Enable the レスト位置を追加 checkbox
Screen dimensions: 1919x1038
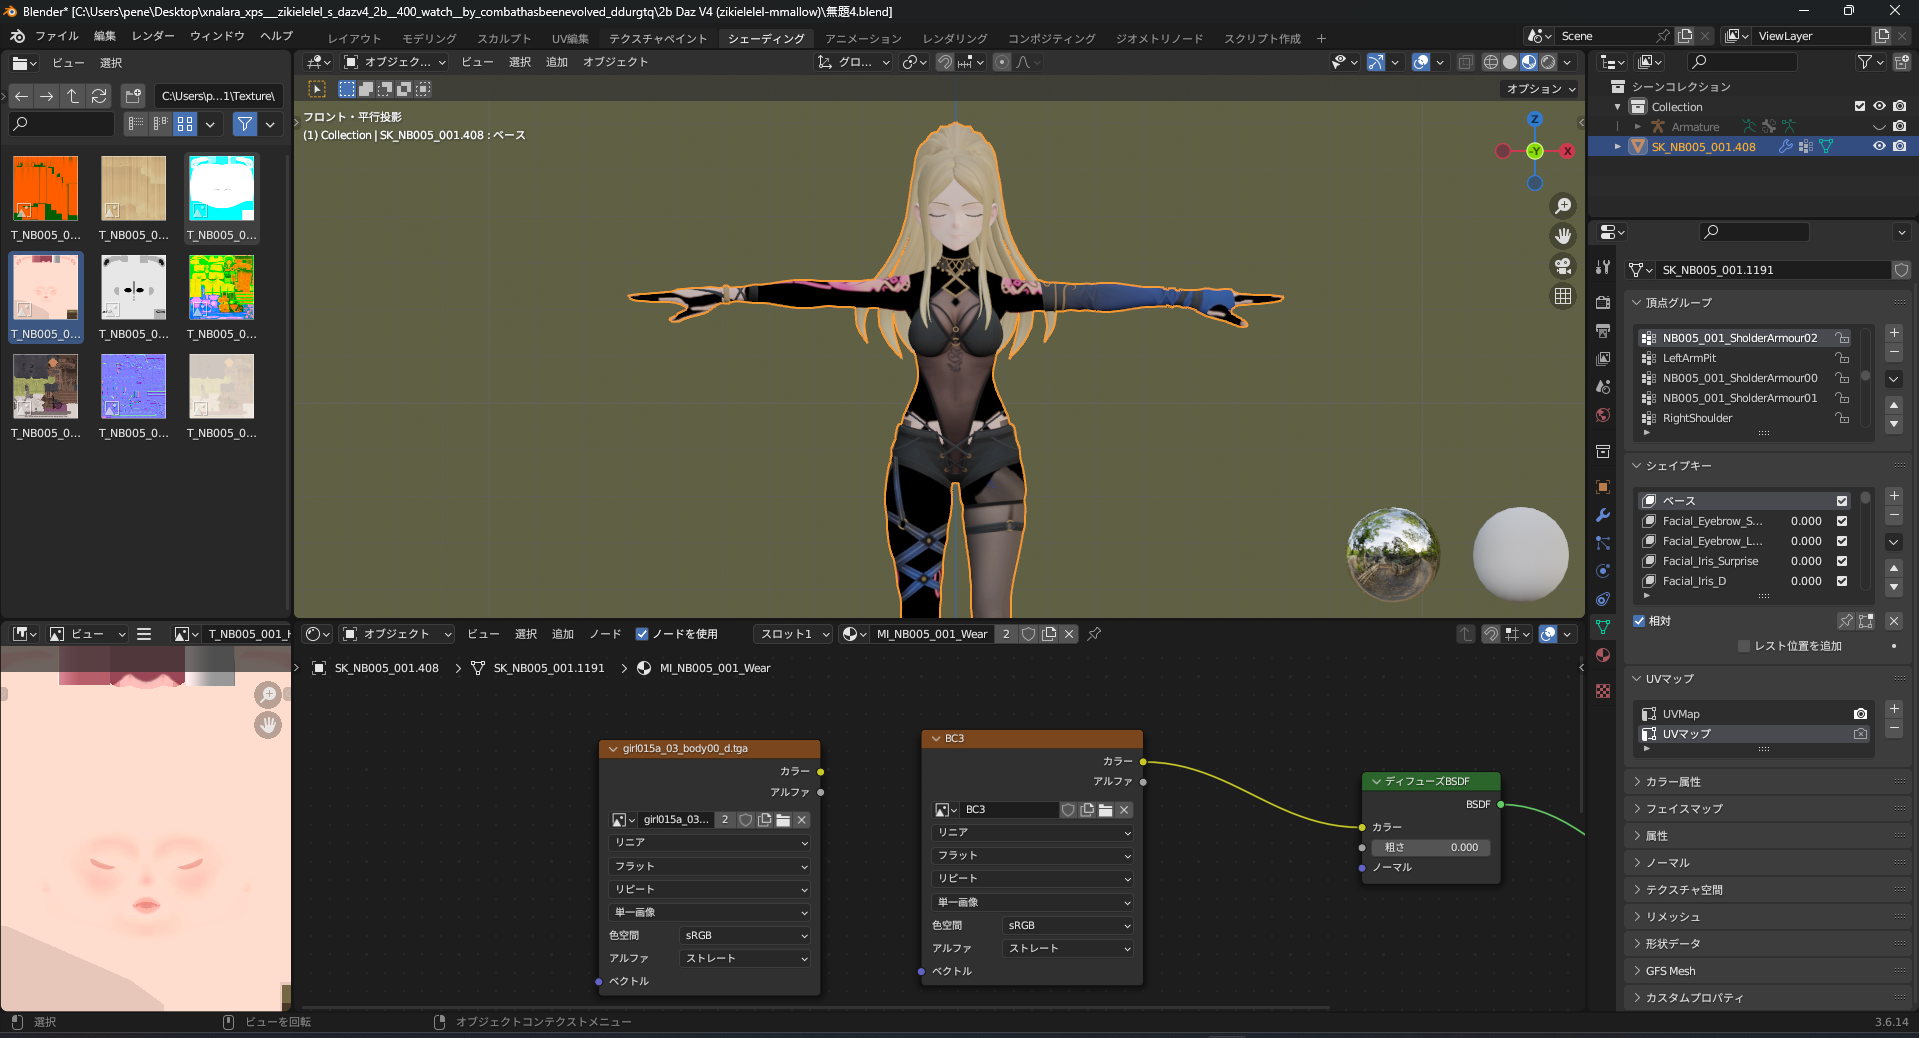(x=1744, y=646)
